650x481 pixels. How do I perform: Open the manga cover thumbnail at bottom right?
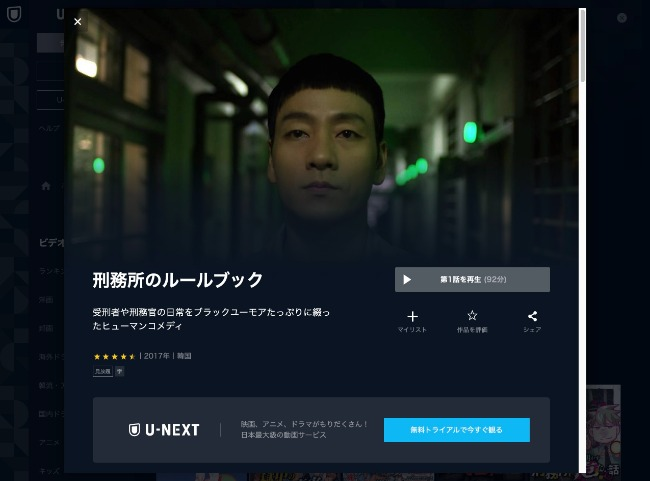pyautogui.click(x=604, y=430)
